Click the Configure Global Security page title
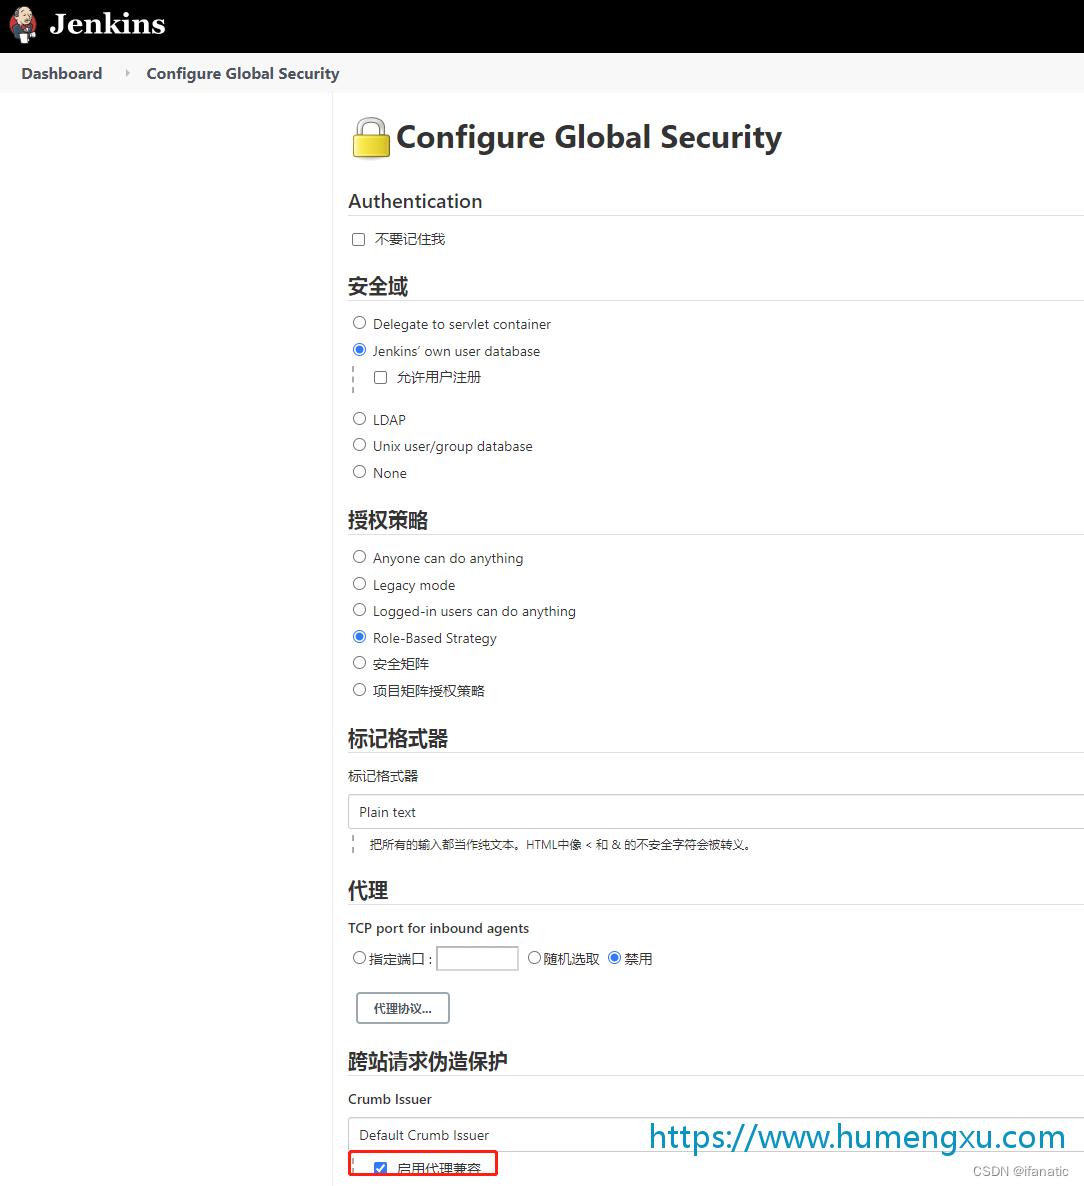The height and width of the screenshot is (1186, 1084). point(589,138)
